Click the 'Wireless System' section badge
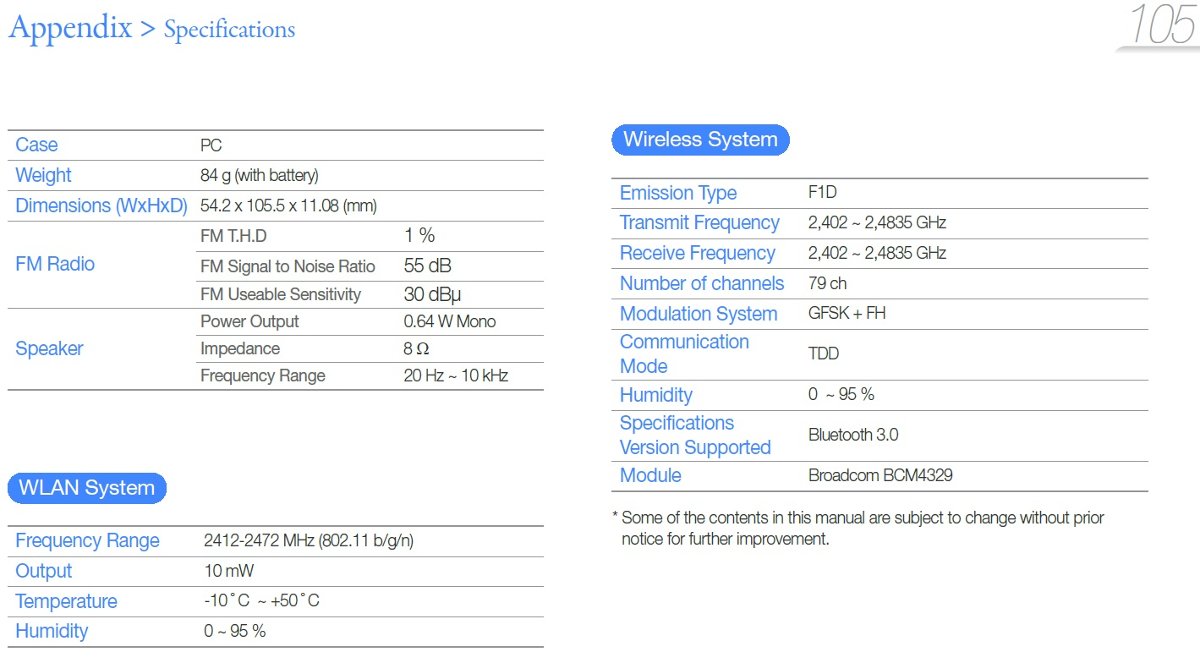1200x664 pixels. (700, 139)
